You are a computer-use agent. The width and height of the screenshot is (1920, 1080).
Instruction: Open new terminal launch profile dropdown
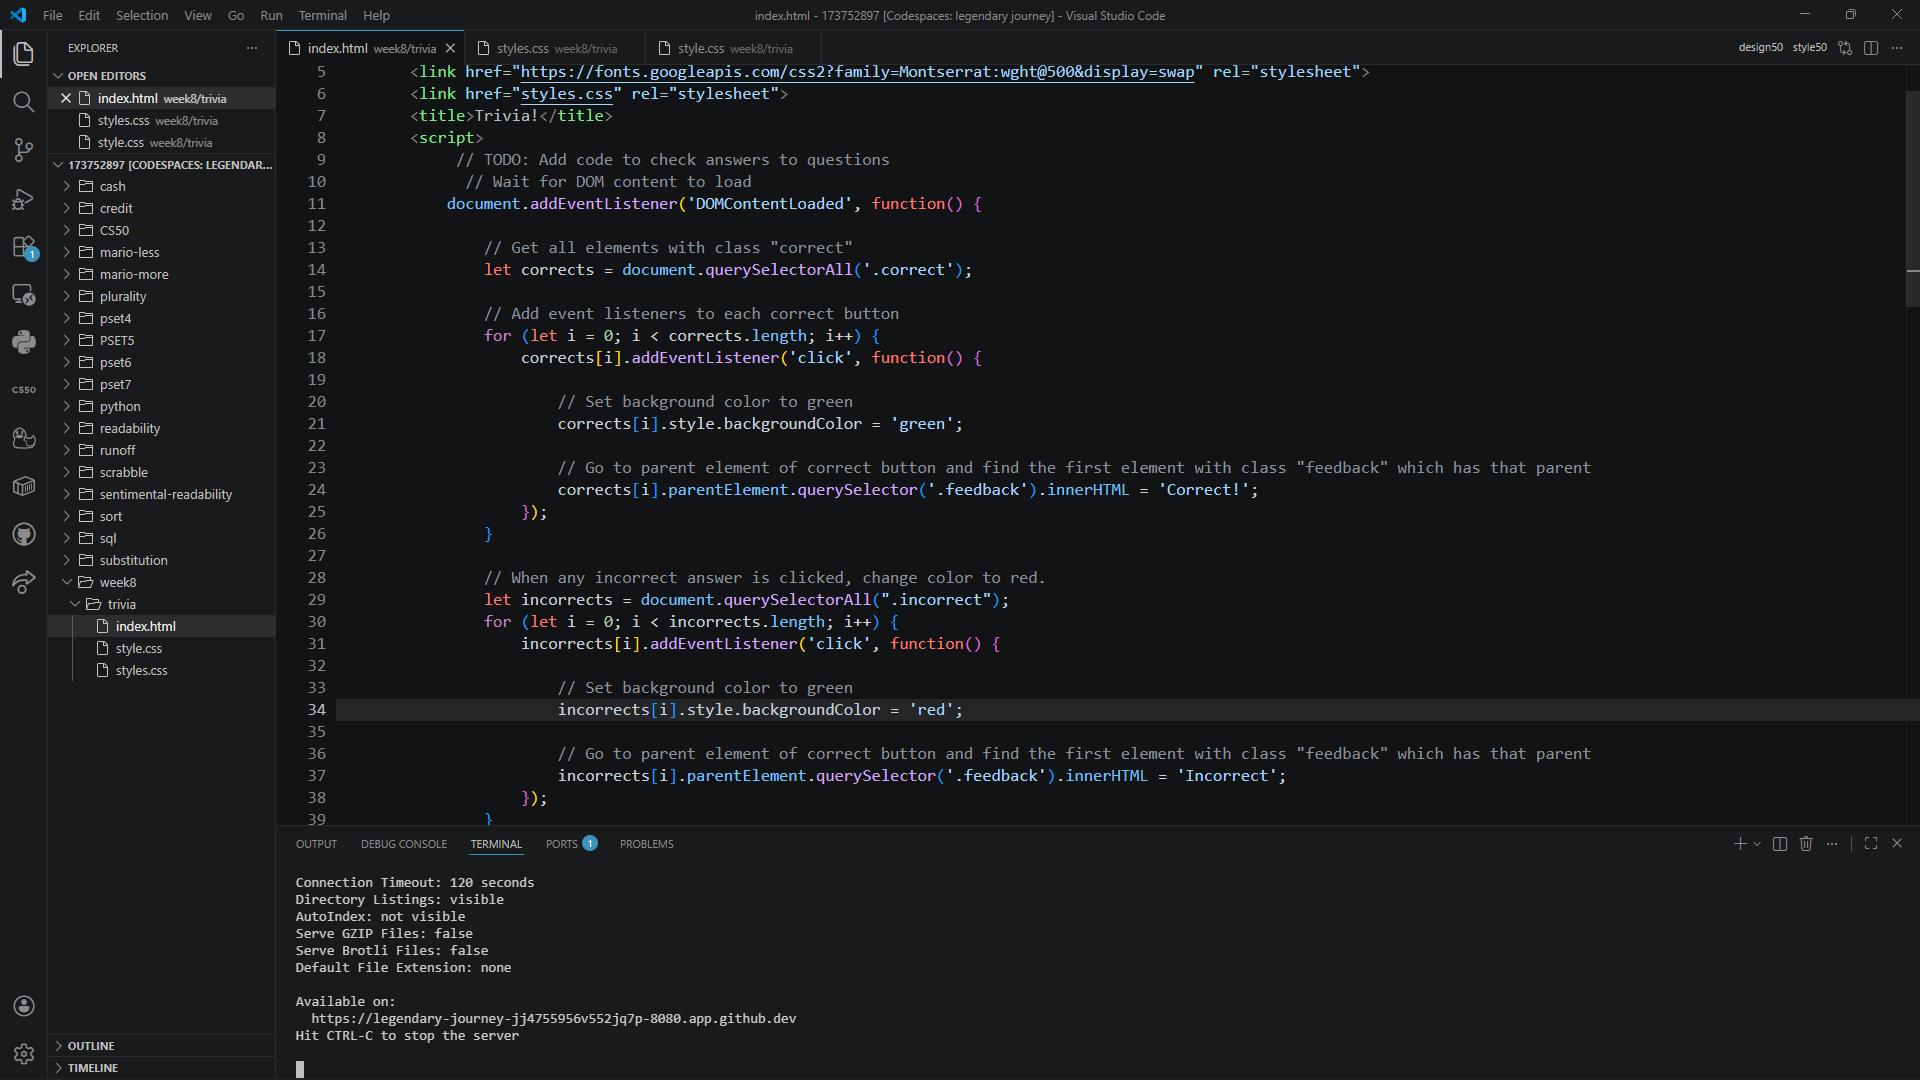1757,844
